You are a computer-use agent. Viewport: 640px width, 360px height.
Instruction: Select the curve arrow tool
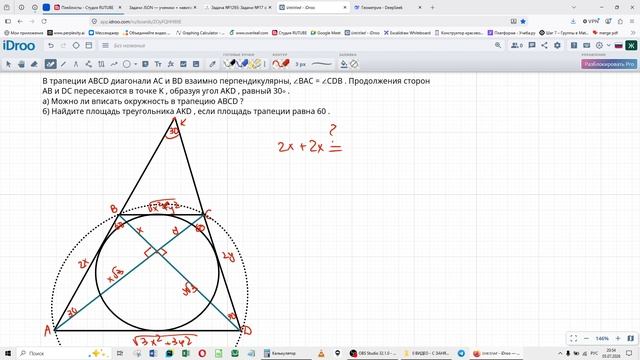coord(114,64)
